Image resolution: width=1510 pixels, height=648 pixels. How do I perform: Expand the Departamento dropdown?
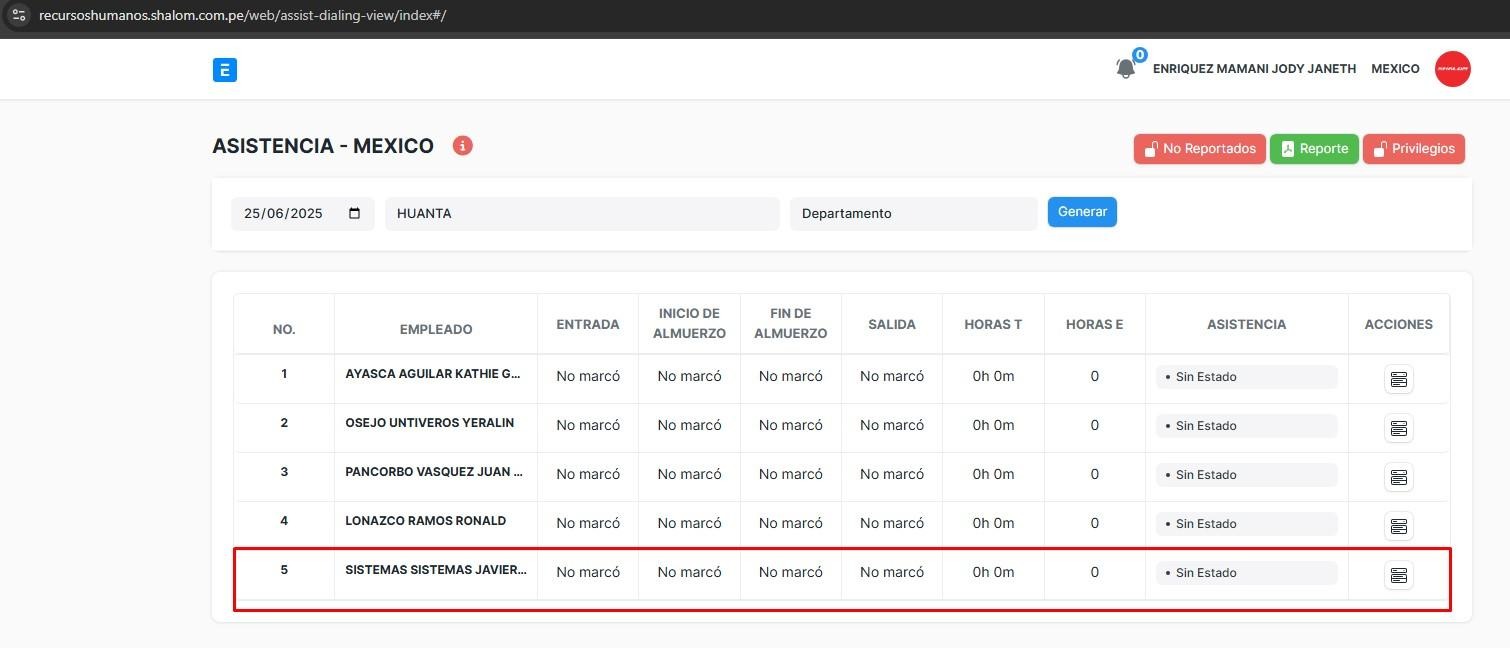click(912, 214)
